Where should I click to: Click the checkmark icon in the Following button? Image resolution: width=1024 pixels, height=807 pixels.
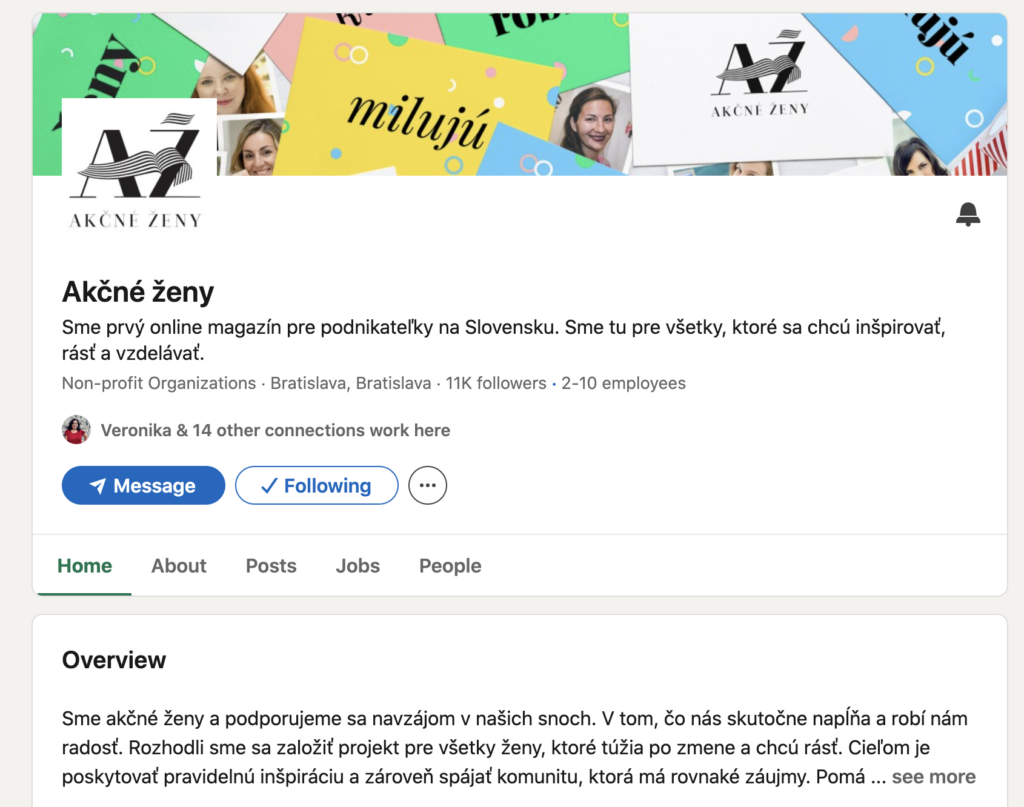click(269, 486)
